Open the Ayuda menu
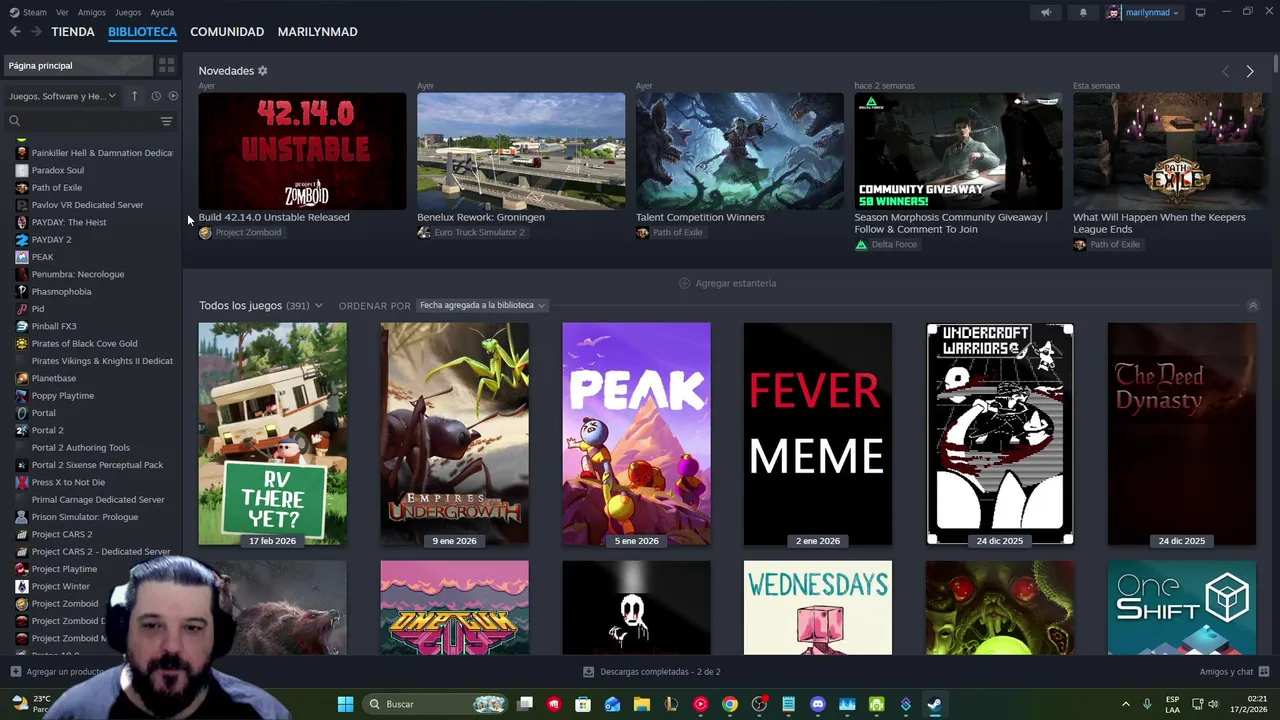Screen dimensions: 1280x720 tap(162, 12)
